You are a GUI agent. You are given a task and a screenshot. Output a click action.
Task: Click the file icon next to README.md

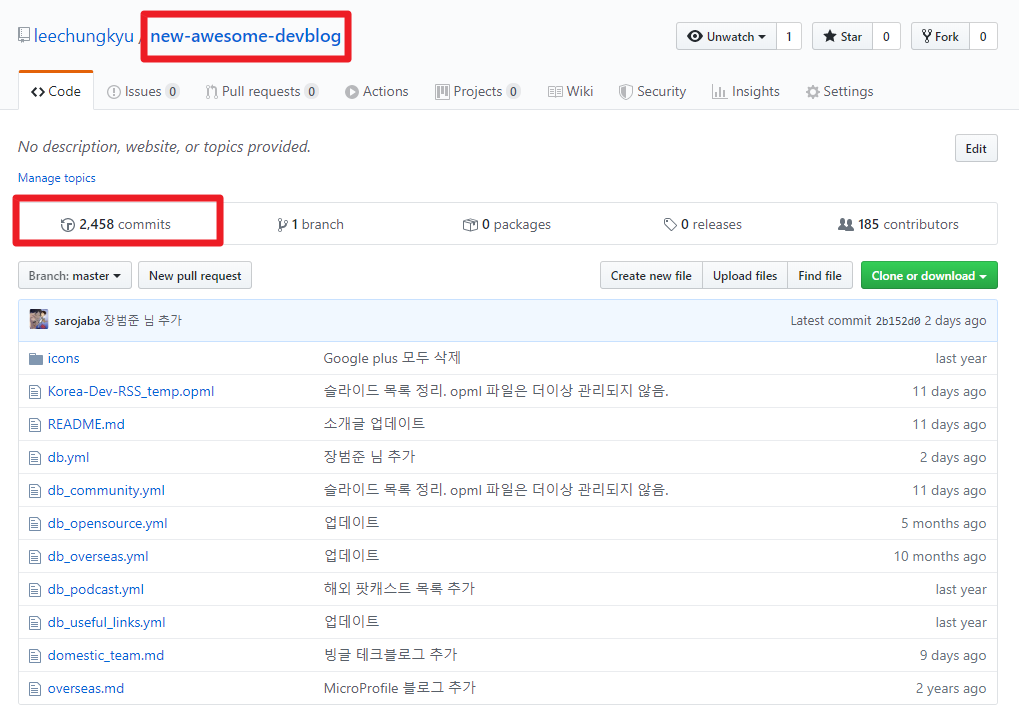coord(35,424)
